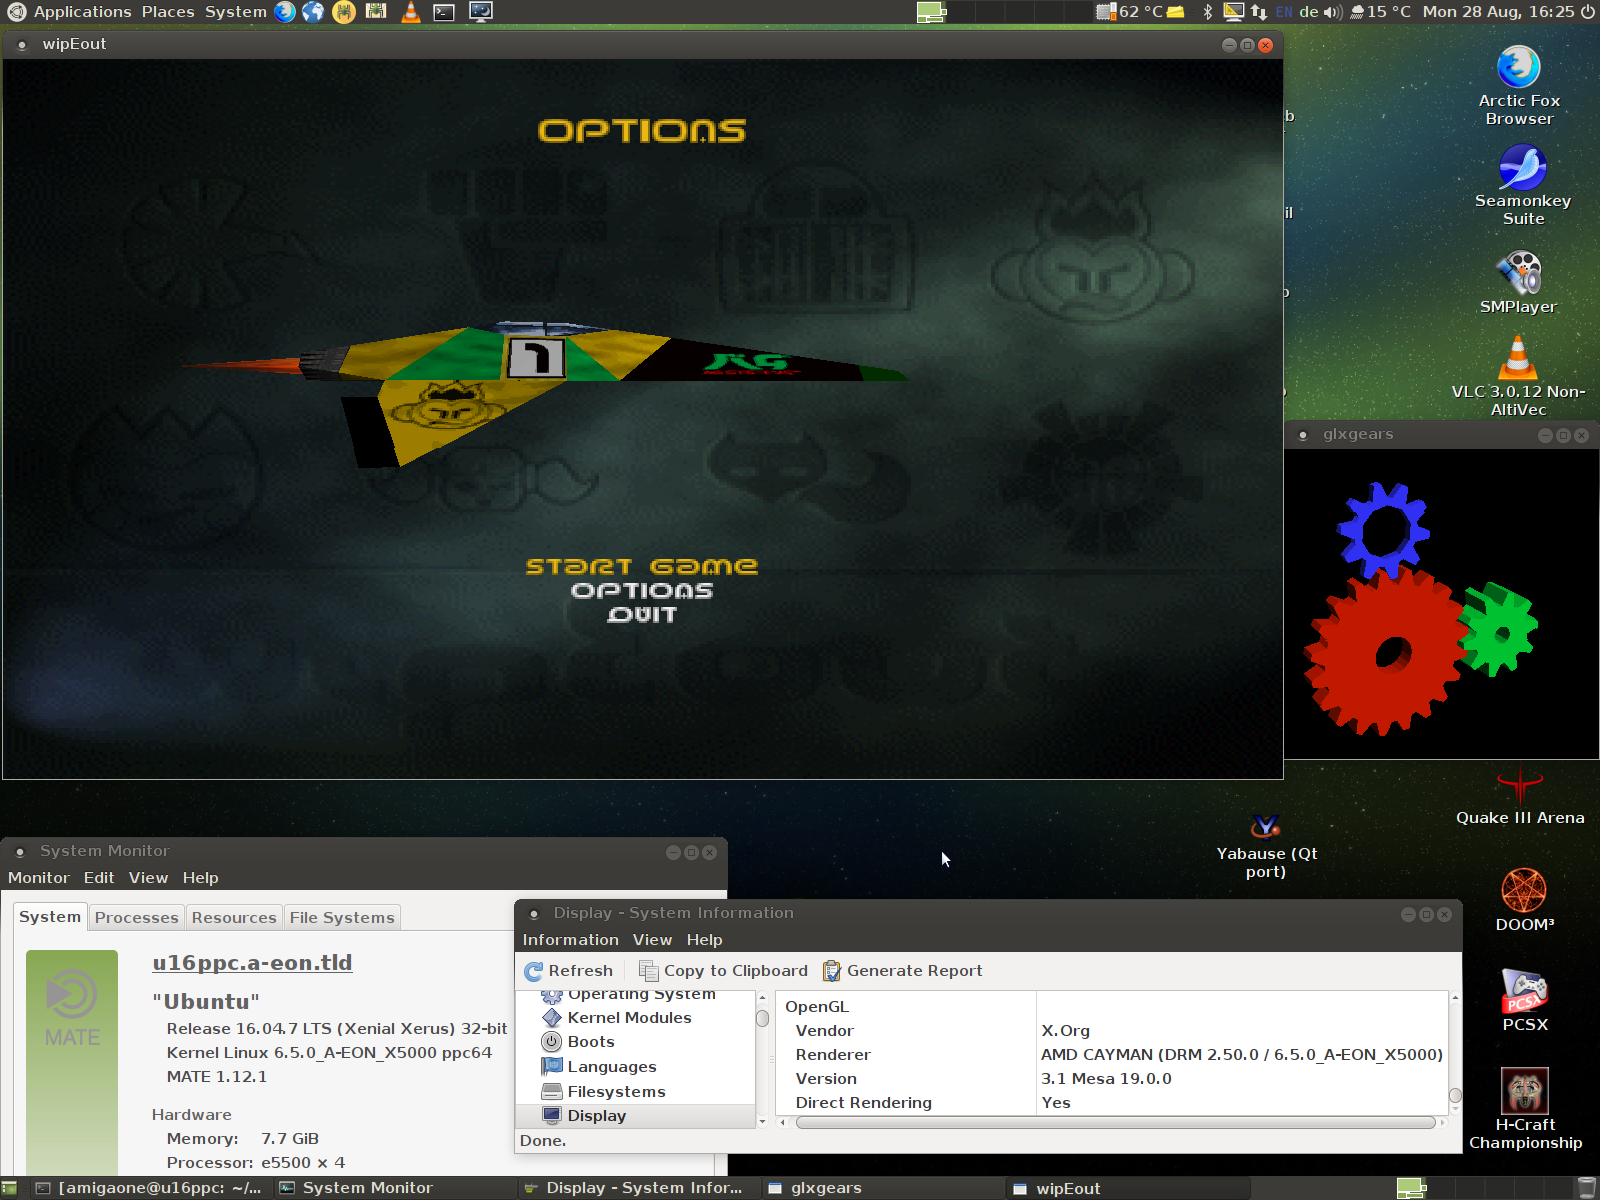
Task: Switch to File Systems tab
Action: pyautogui.click(x=342, y=918)
